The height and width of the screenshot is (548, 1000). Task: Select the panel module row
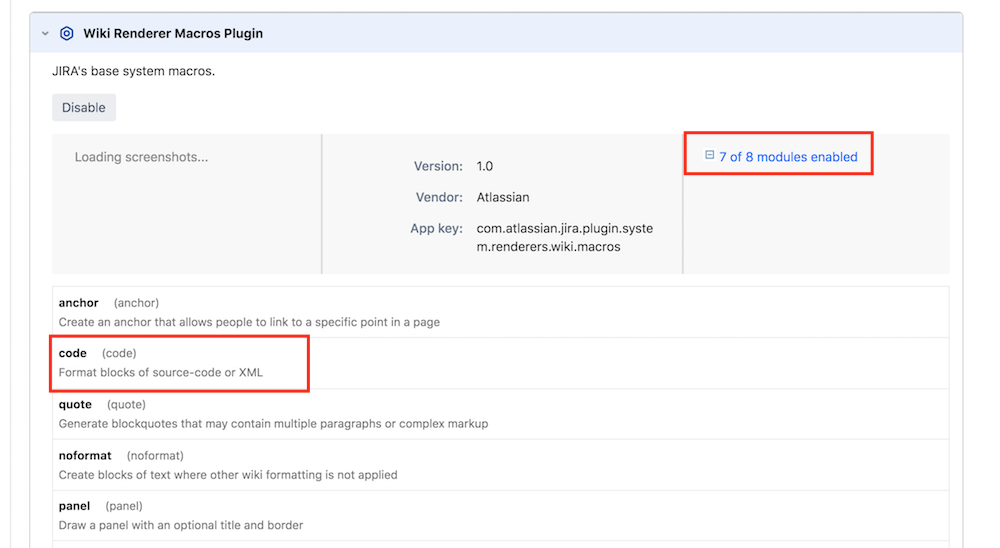point(501,515)
